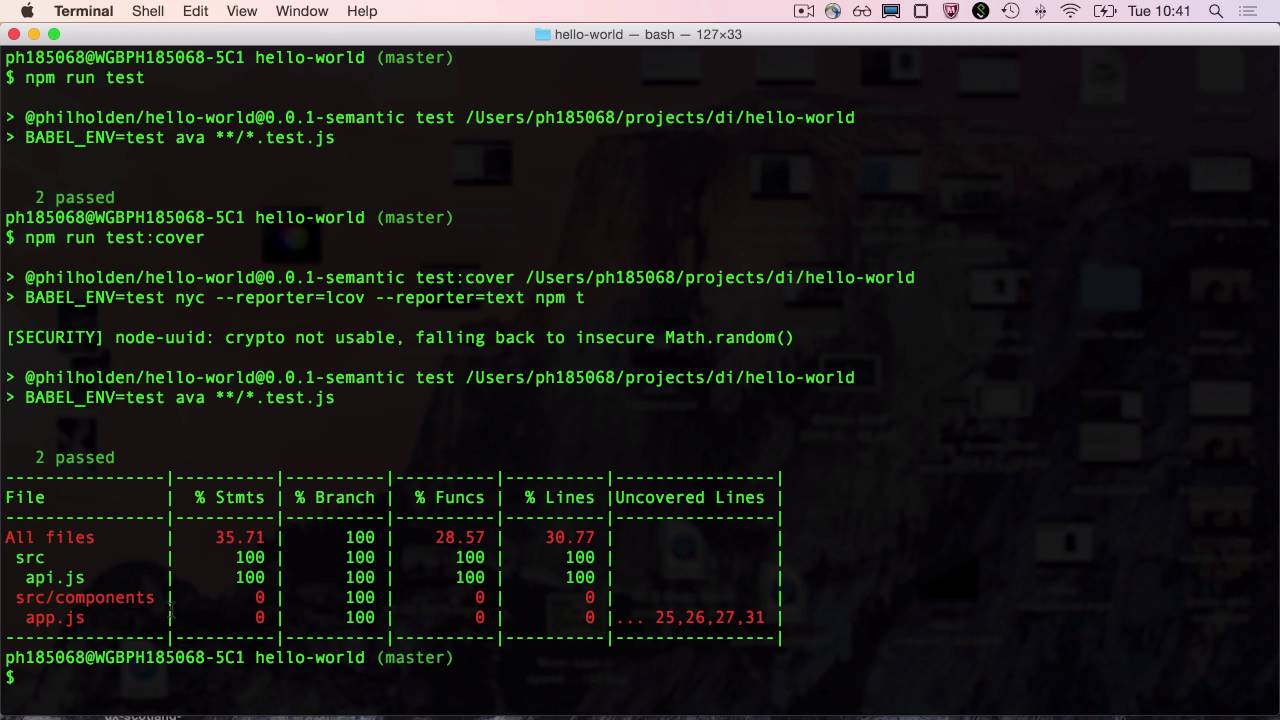Click the 'src' row label in coverage table
Screen dimensions: 1280x720
[x=30, y=558]
